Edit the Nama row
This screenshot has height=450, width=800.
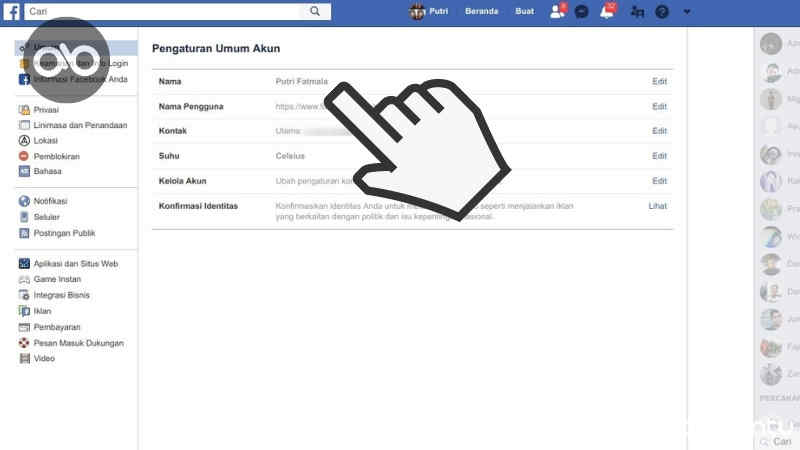659,81
